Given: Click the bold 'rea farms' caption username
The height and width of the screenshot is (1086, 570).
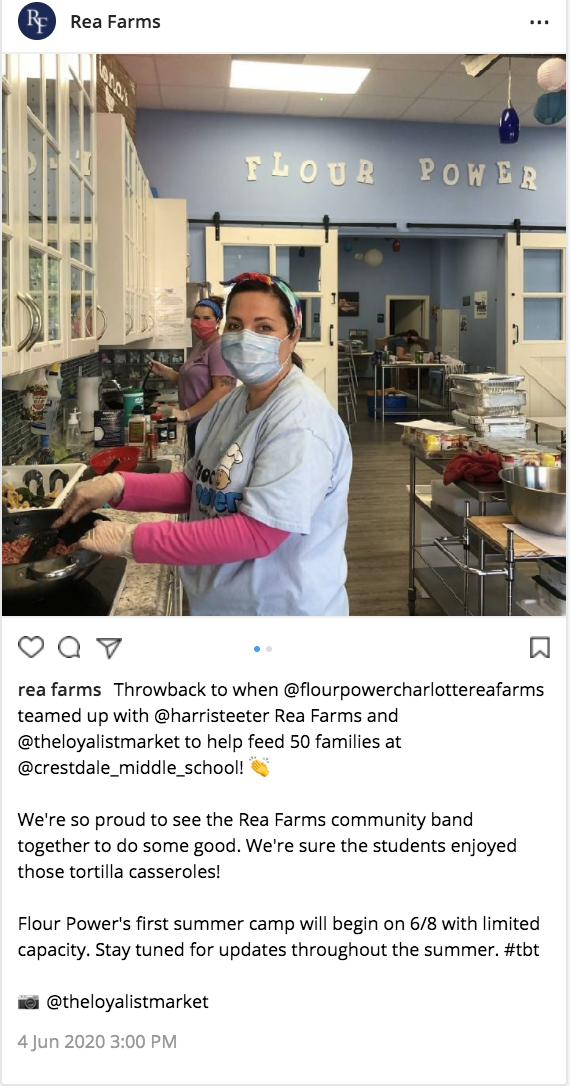Looking at the screenshot, I should point(60,690).
